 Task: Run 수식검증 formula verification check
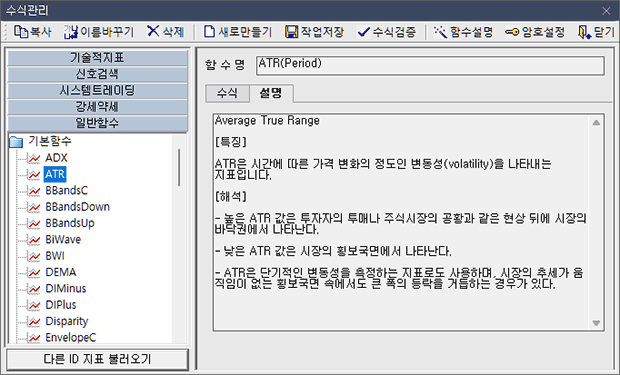coord(363,32)
